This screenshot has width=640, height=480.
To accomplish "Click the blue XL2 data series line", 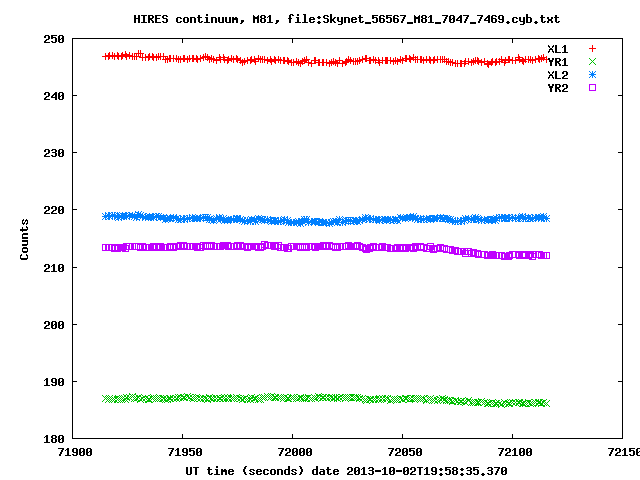I will click(327, 221).
